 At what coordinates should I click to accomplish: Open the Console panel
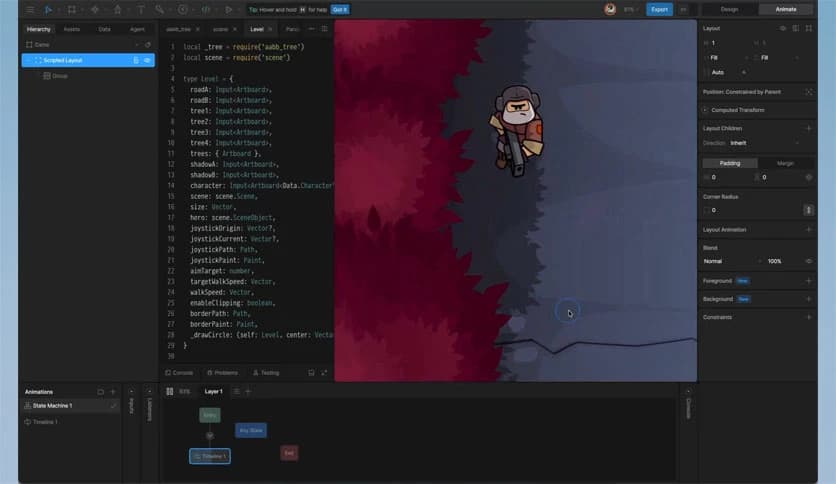tap(179, 373)
